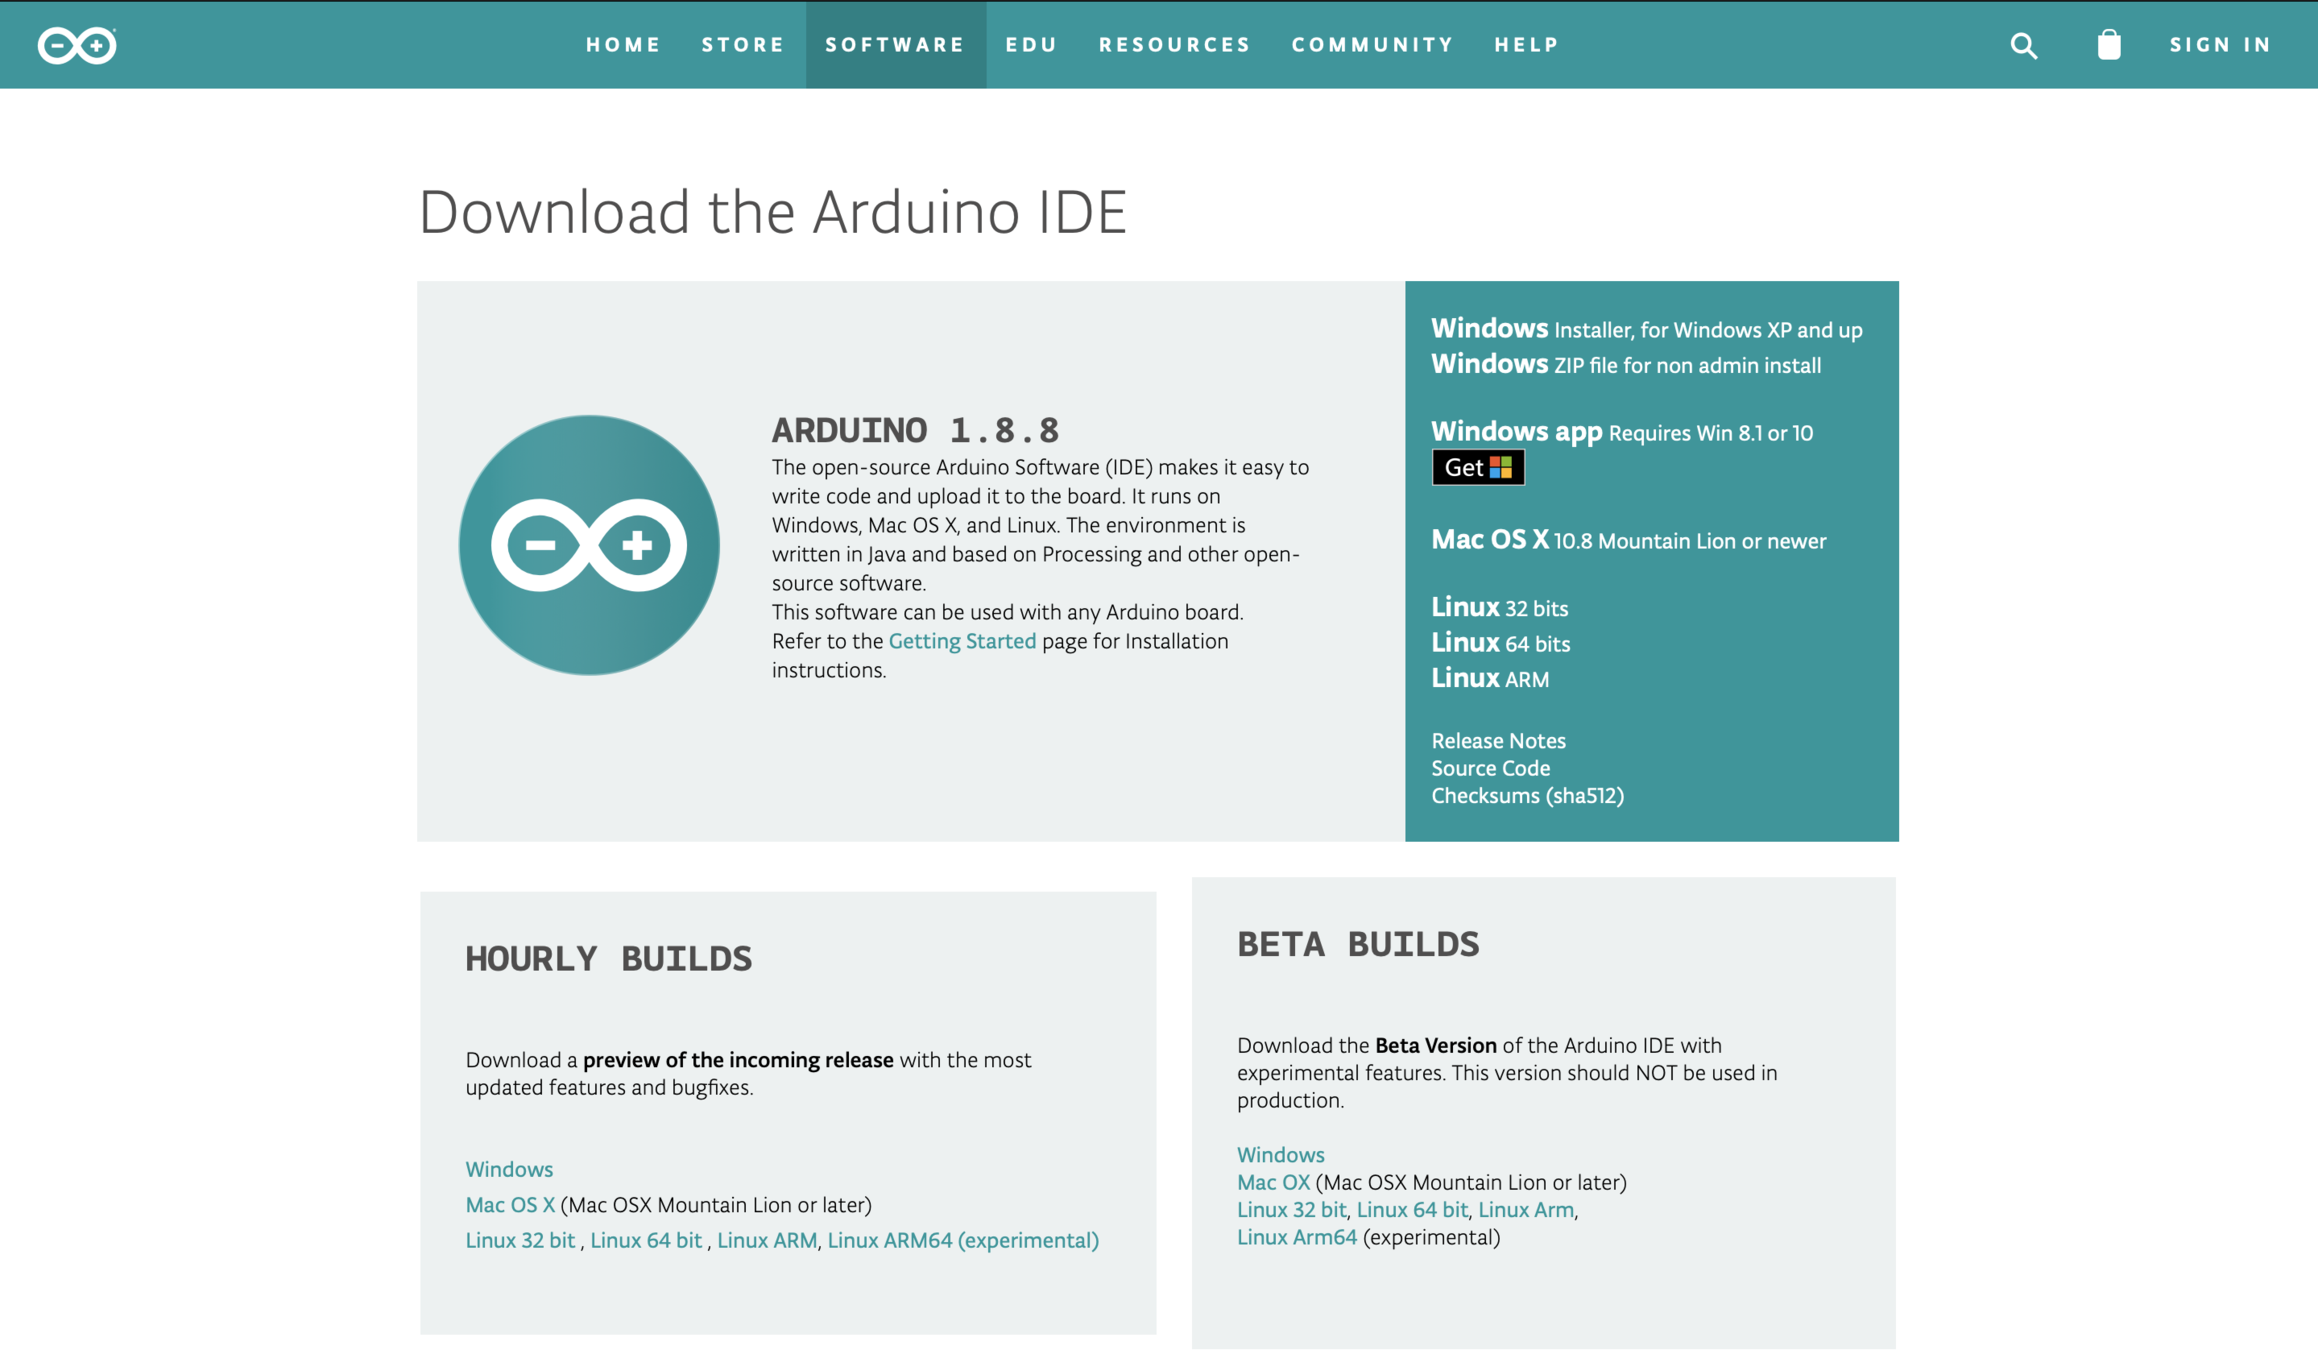
Task: Open the STORE menu item
Action: 743,45
